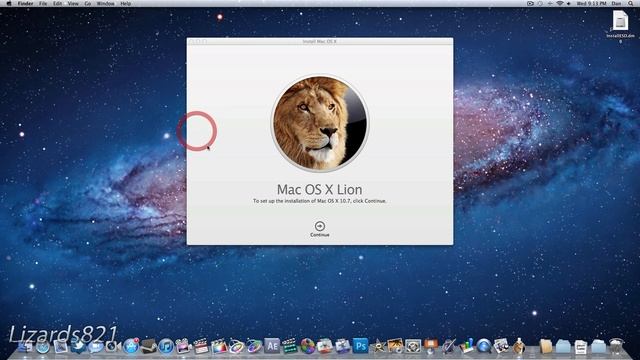The height and width of the screenshot is (360, 640).
Task: Open the Finder menu
Action: 25,3
